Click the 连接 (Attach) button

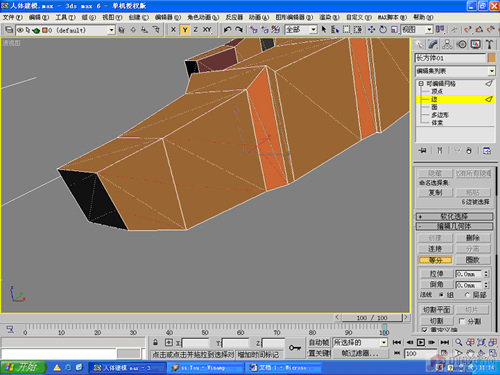tap(435, 249)
